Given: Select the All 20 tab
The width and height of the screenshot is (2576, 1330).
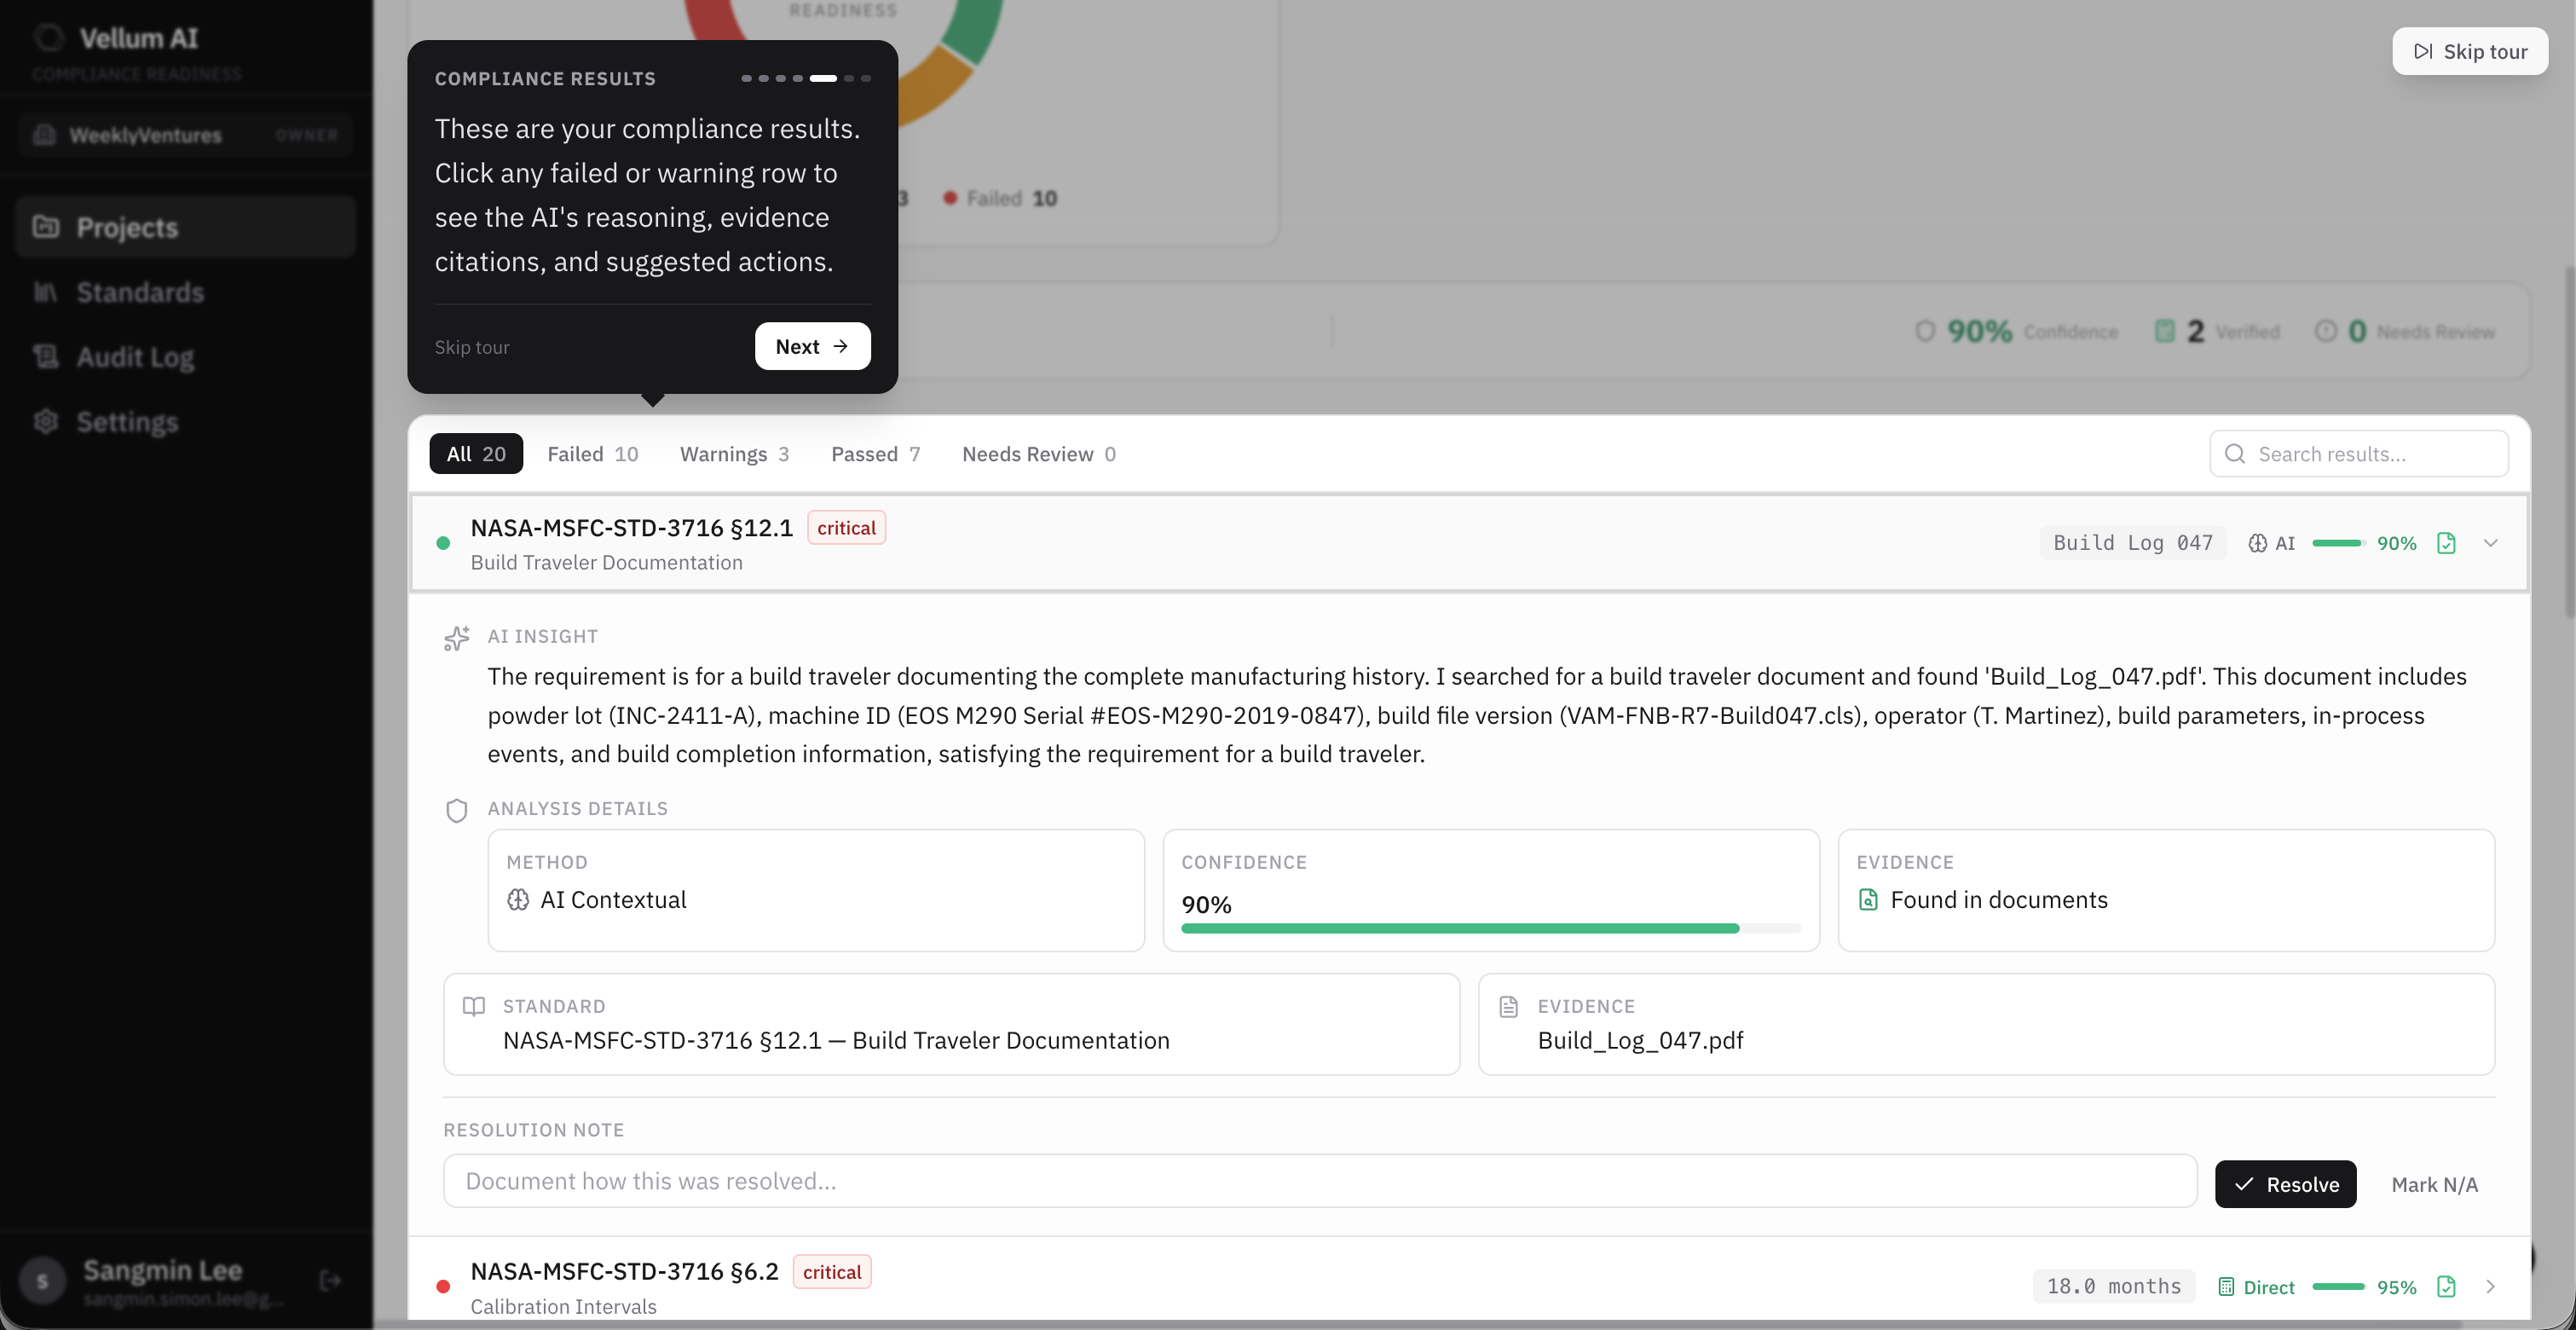Looking at the screenshot, I should (476, 454).
